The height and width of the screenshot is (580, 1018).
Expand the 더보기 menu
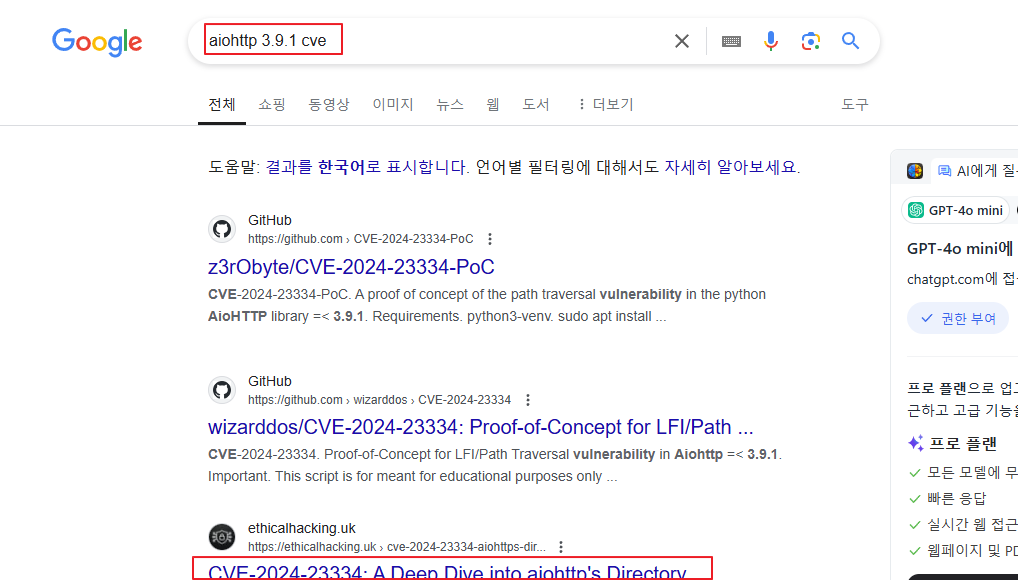(605, 104)
